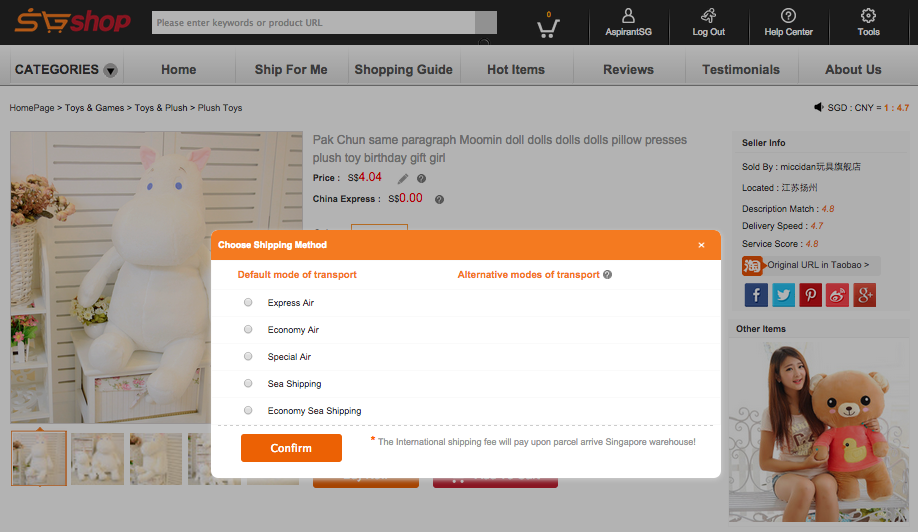Click the AspirantSG account icon
Screen dimensions: 918x532
pos(628,17)
